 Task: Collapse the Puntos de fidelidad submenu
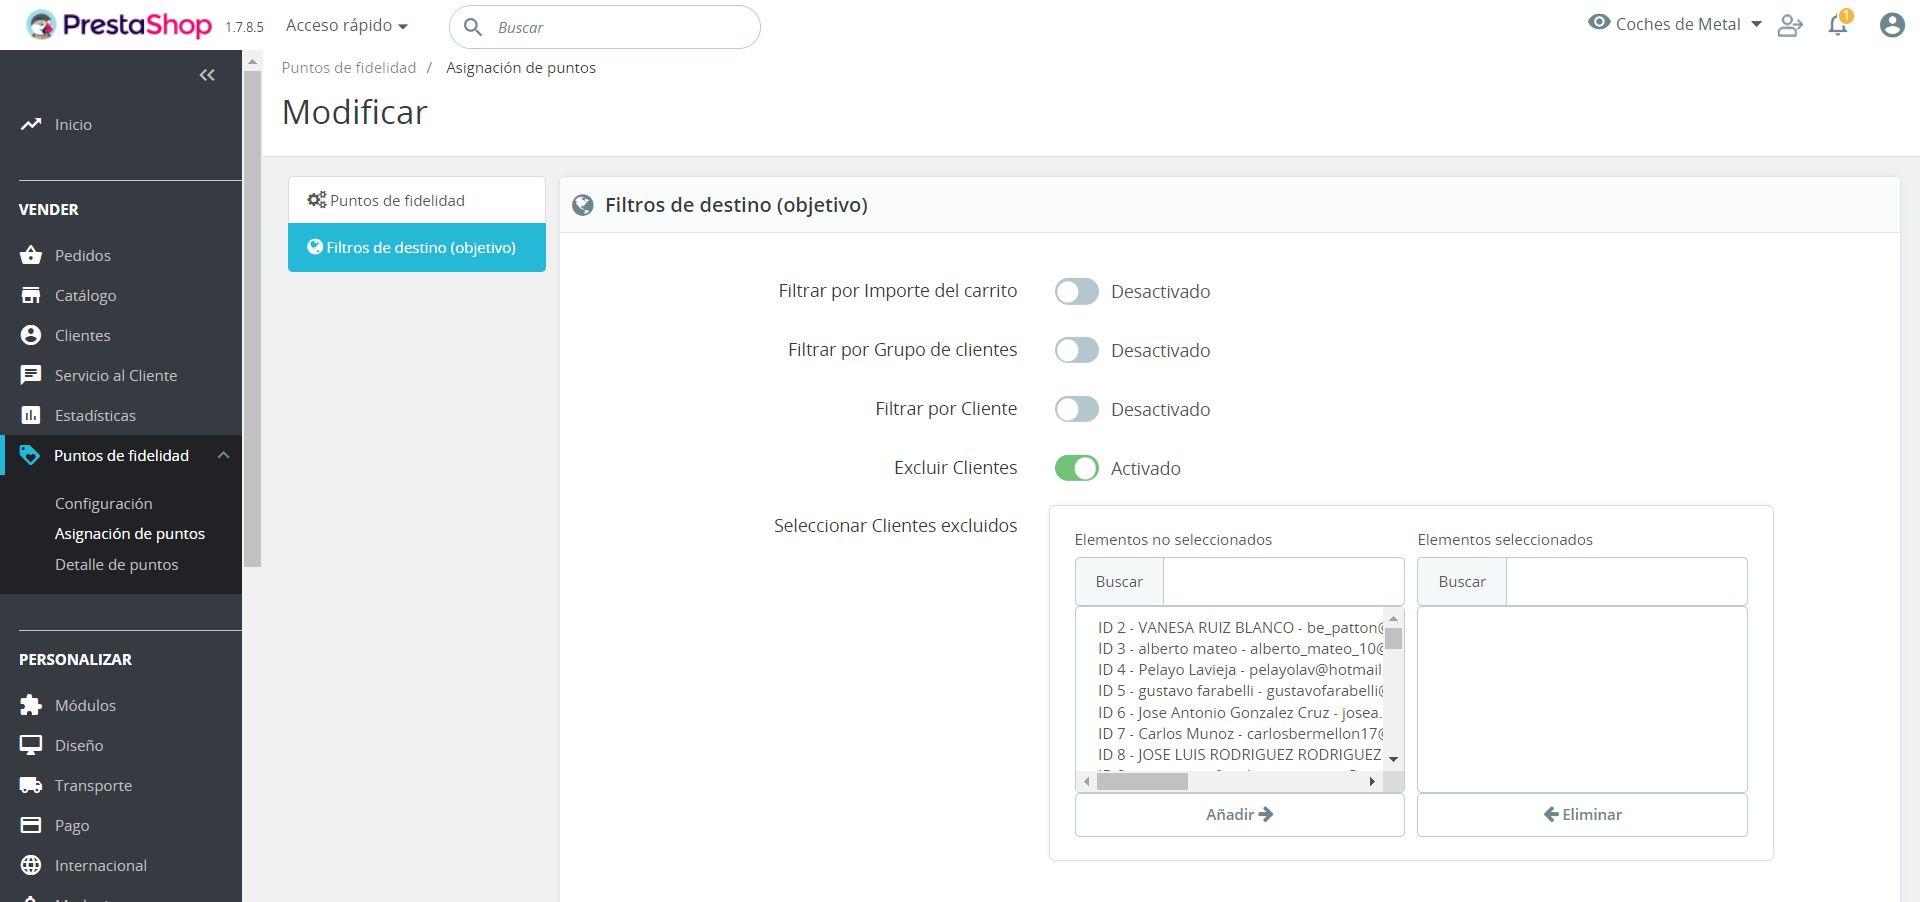tap(223, 456)
